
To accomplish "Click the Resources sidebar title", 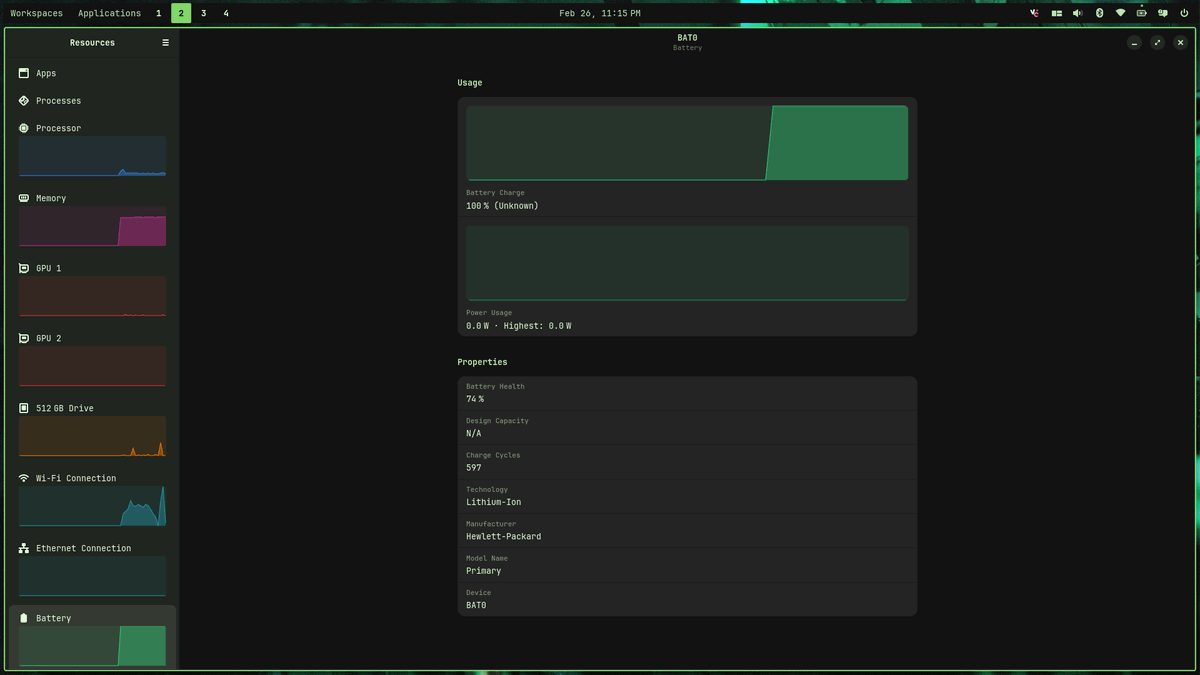I will click(x=92, y=43).
